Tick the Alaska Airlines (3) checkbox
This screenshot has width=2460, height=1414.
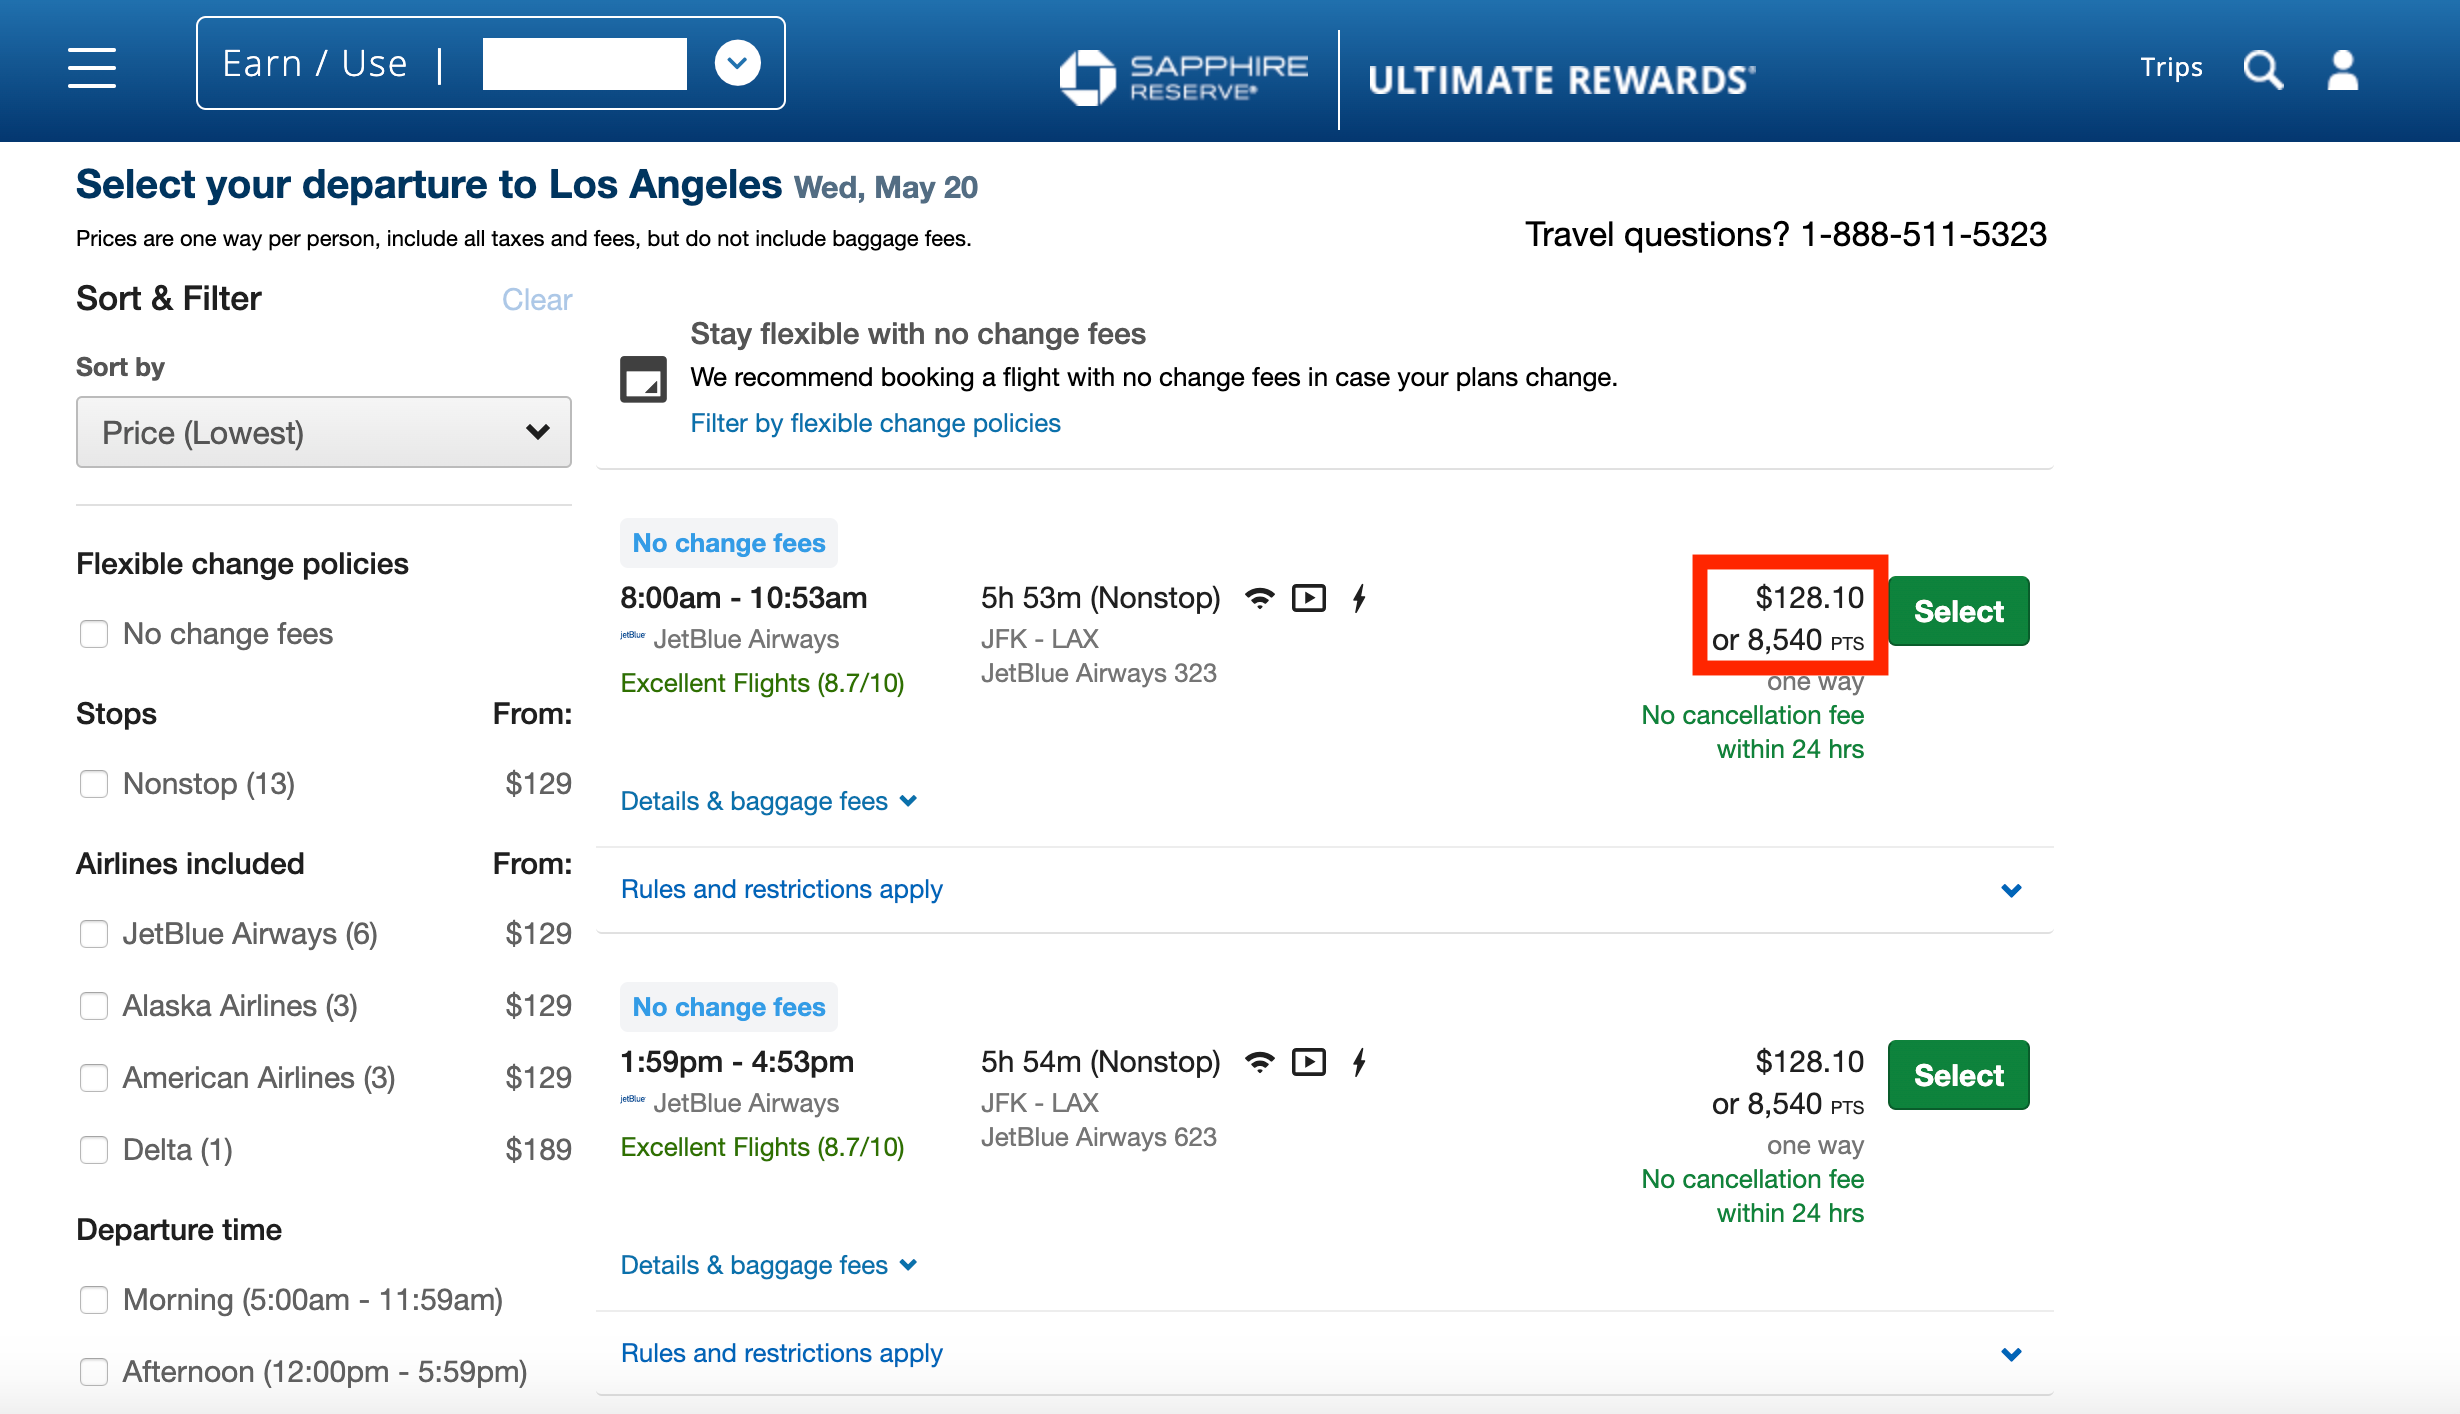(94, 1006)
